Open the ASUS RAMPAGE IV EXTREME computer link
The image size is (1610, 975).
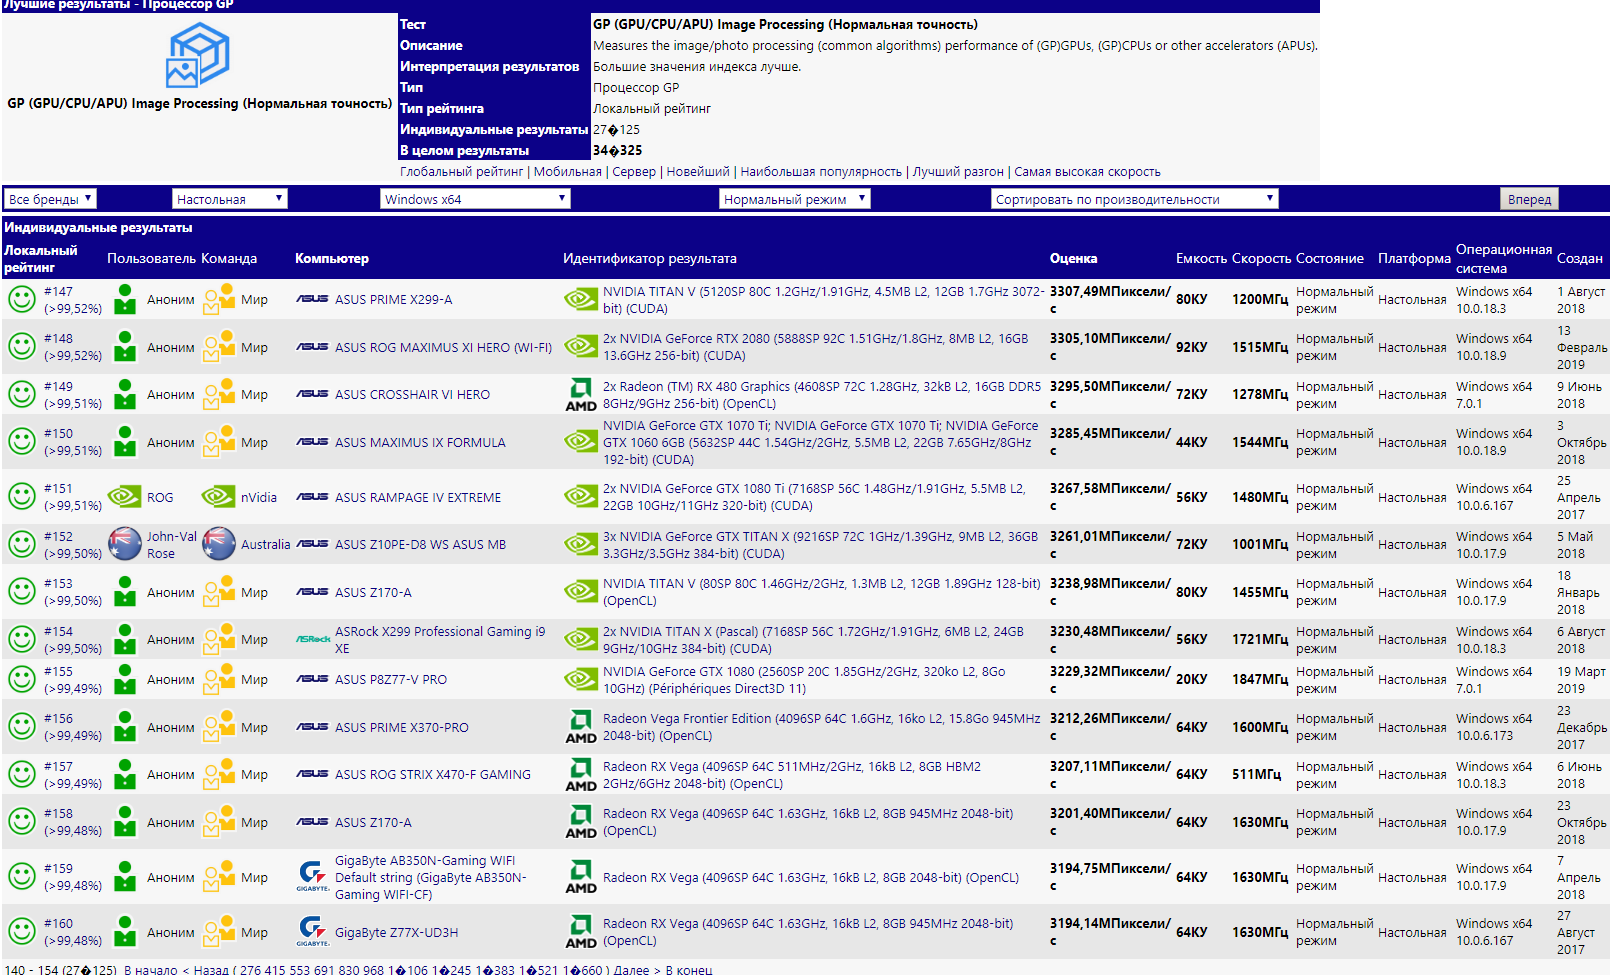418,497
